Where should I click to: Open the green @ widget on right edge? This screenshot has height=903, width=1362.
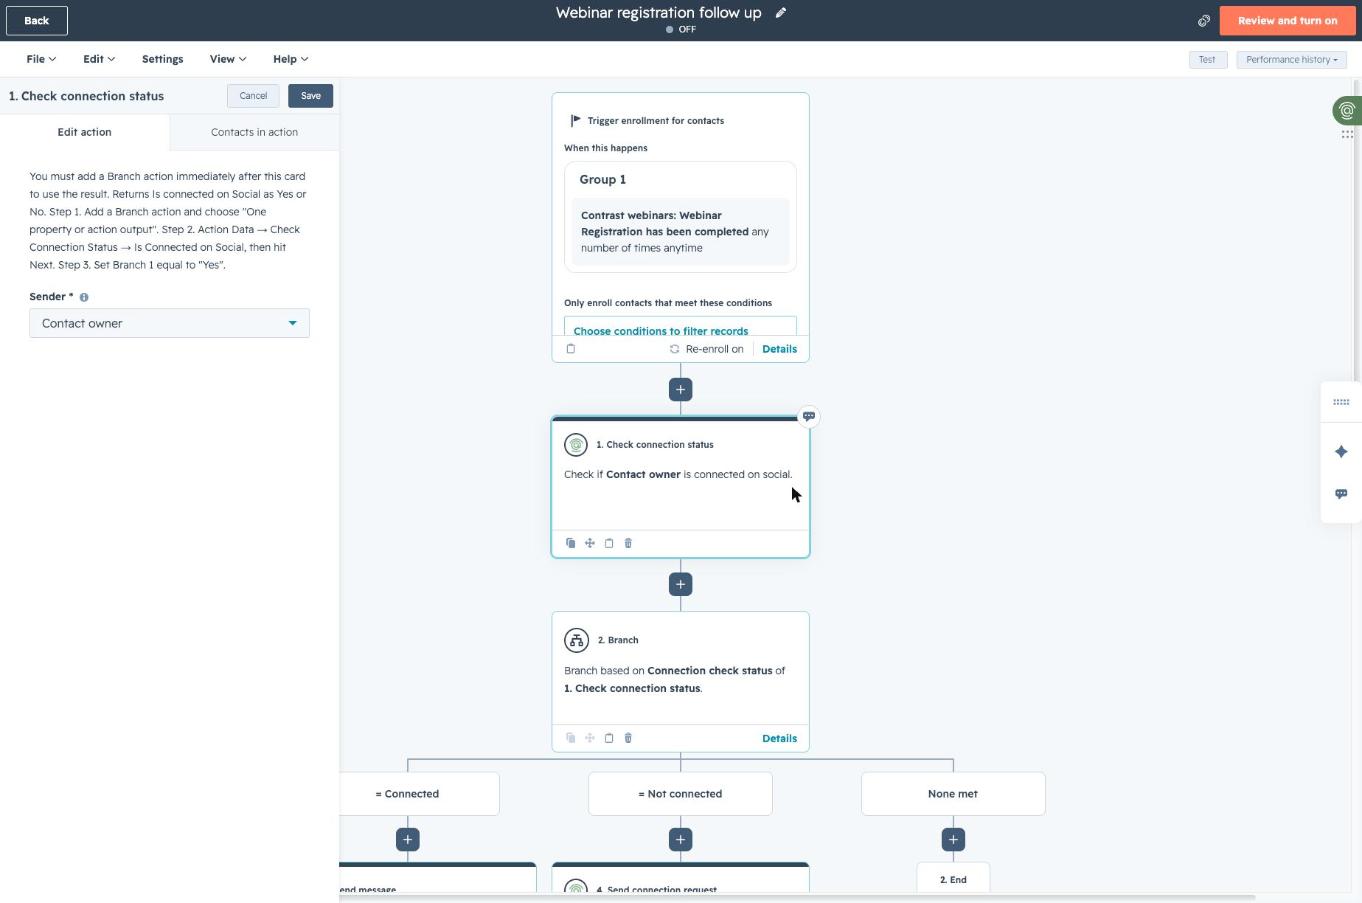[1347, 110]
